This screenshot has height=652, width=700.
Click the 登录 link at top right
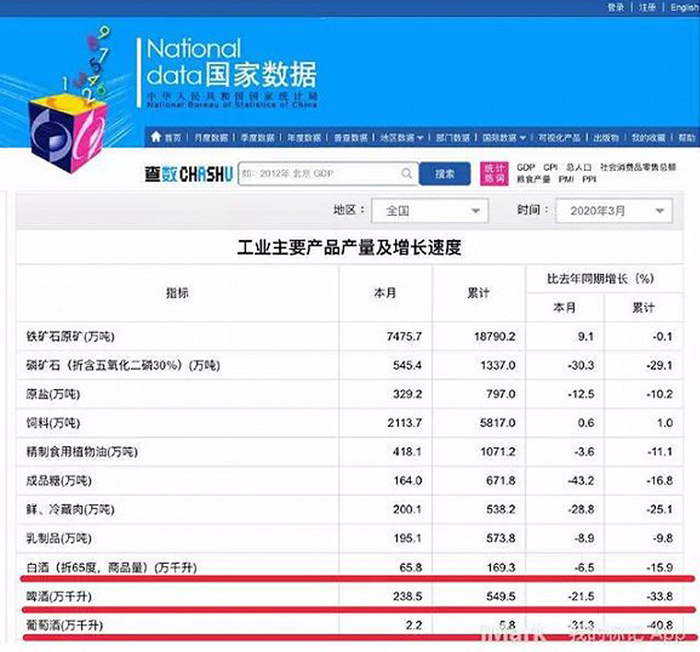pos(615,7)
